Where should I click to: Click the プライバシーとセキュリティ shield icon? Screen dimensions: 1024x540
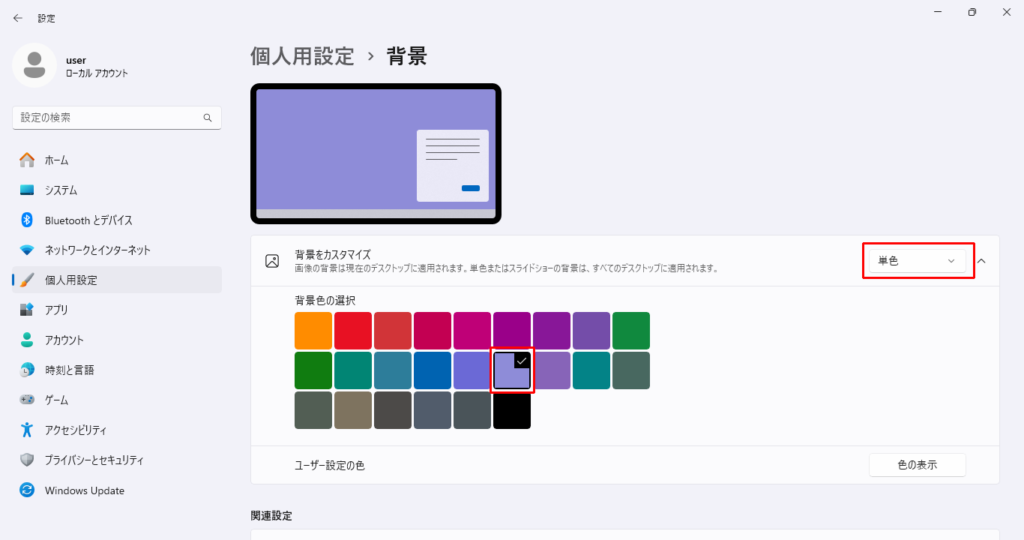coord(27,460)
